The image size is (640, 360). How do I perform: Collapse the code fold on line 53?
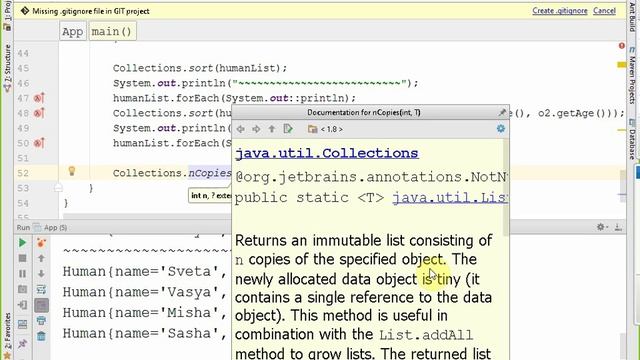58,188
